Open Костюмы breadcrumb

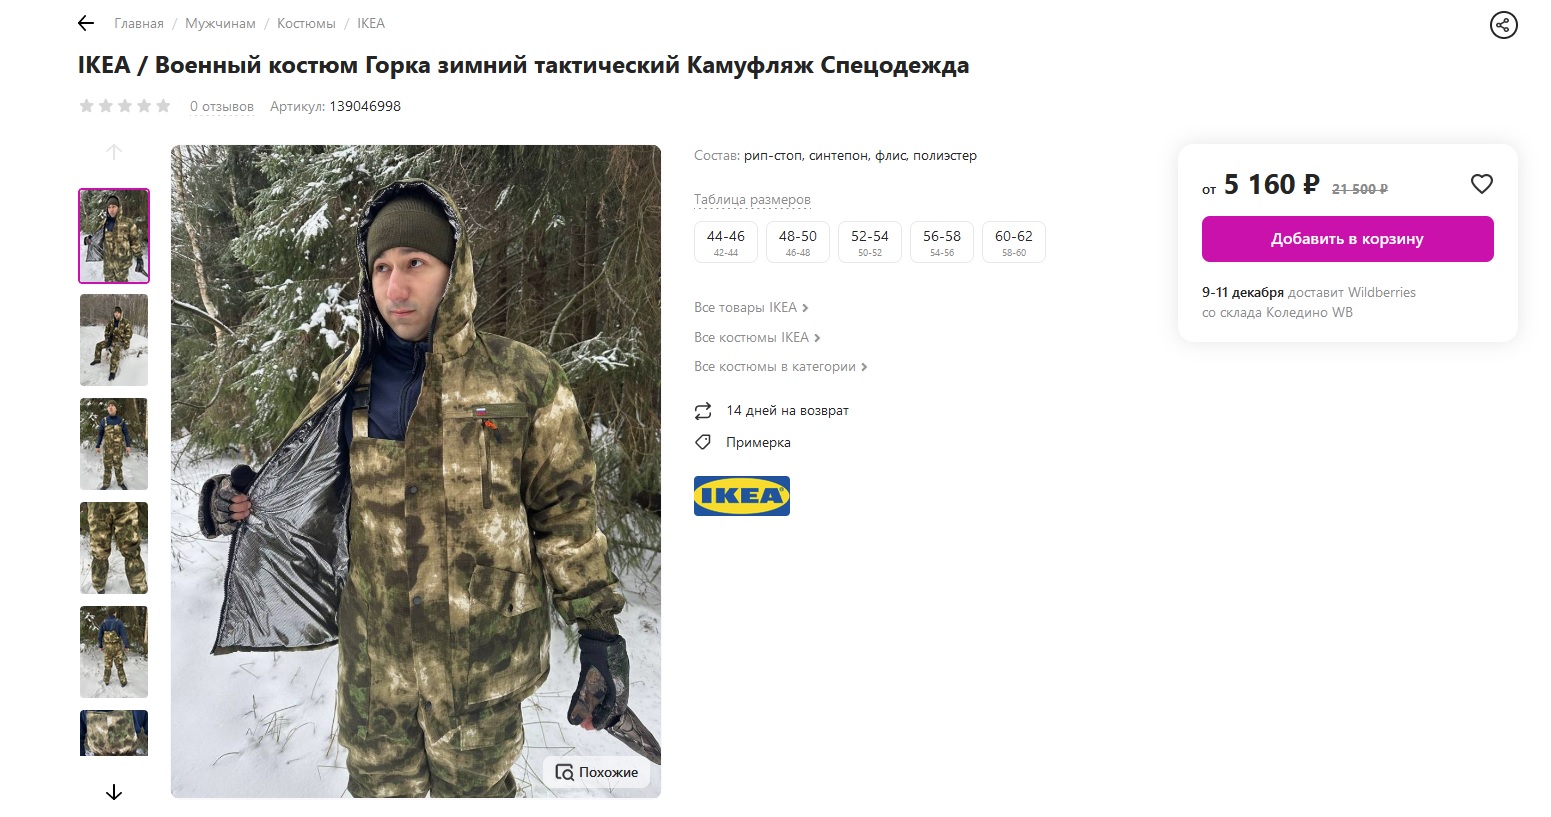[306, 23]
